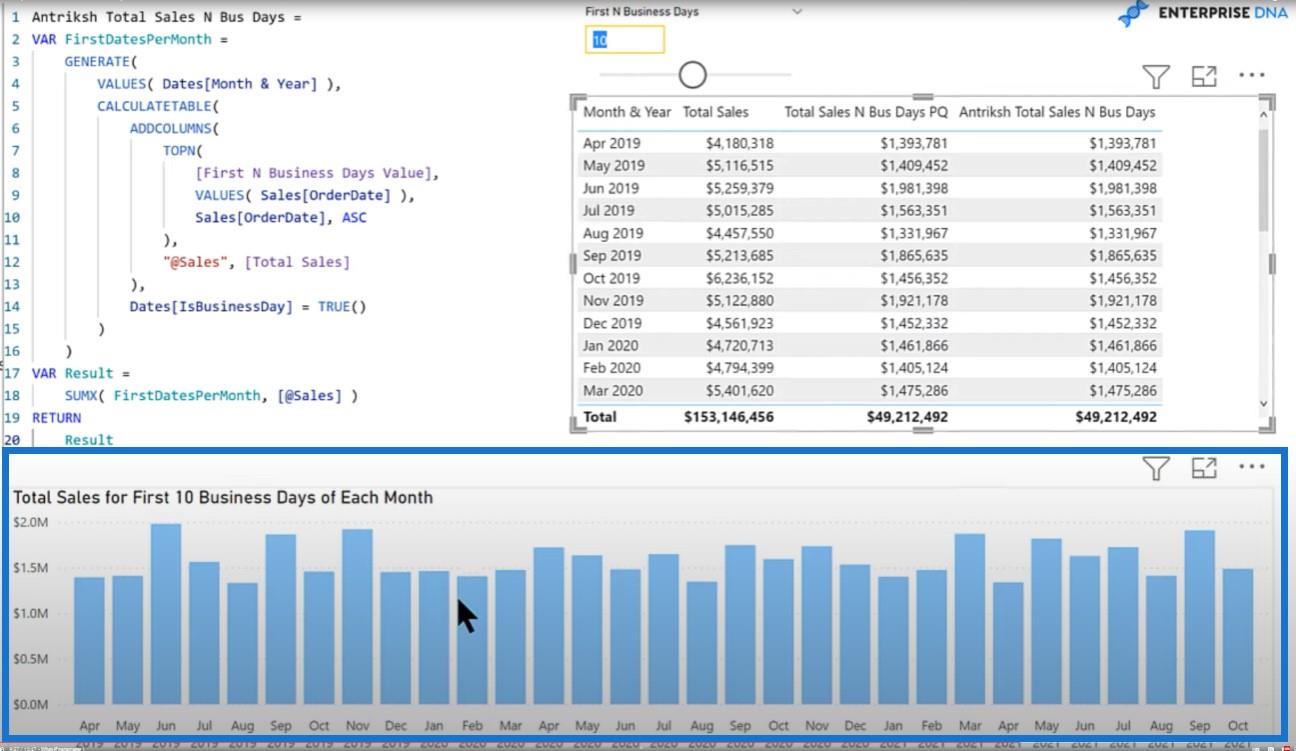Open more options menu for the bar chart
The width and height of the screenshot is (1296, 751).
pos(1252,466)
